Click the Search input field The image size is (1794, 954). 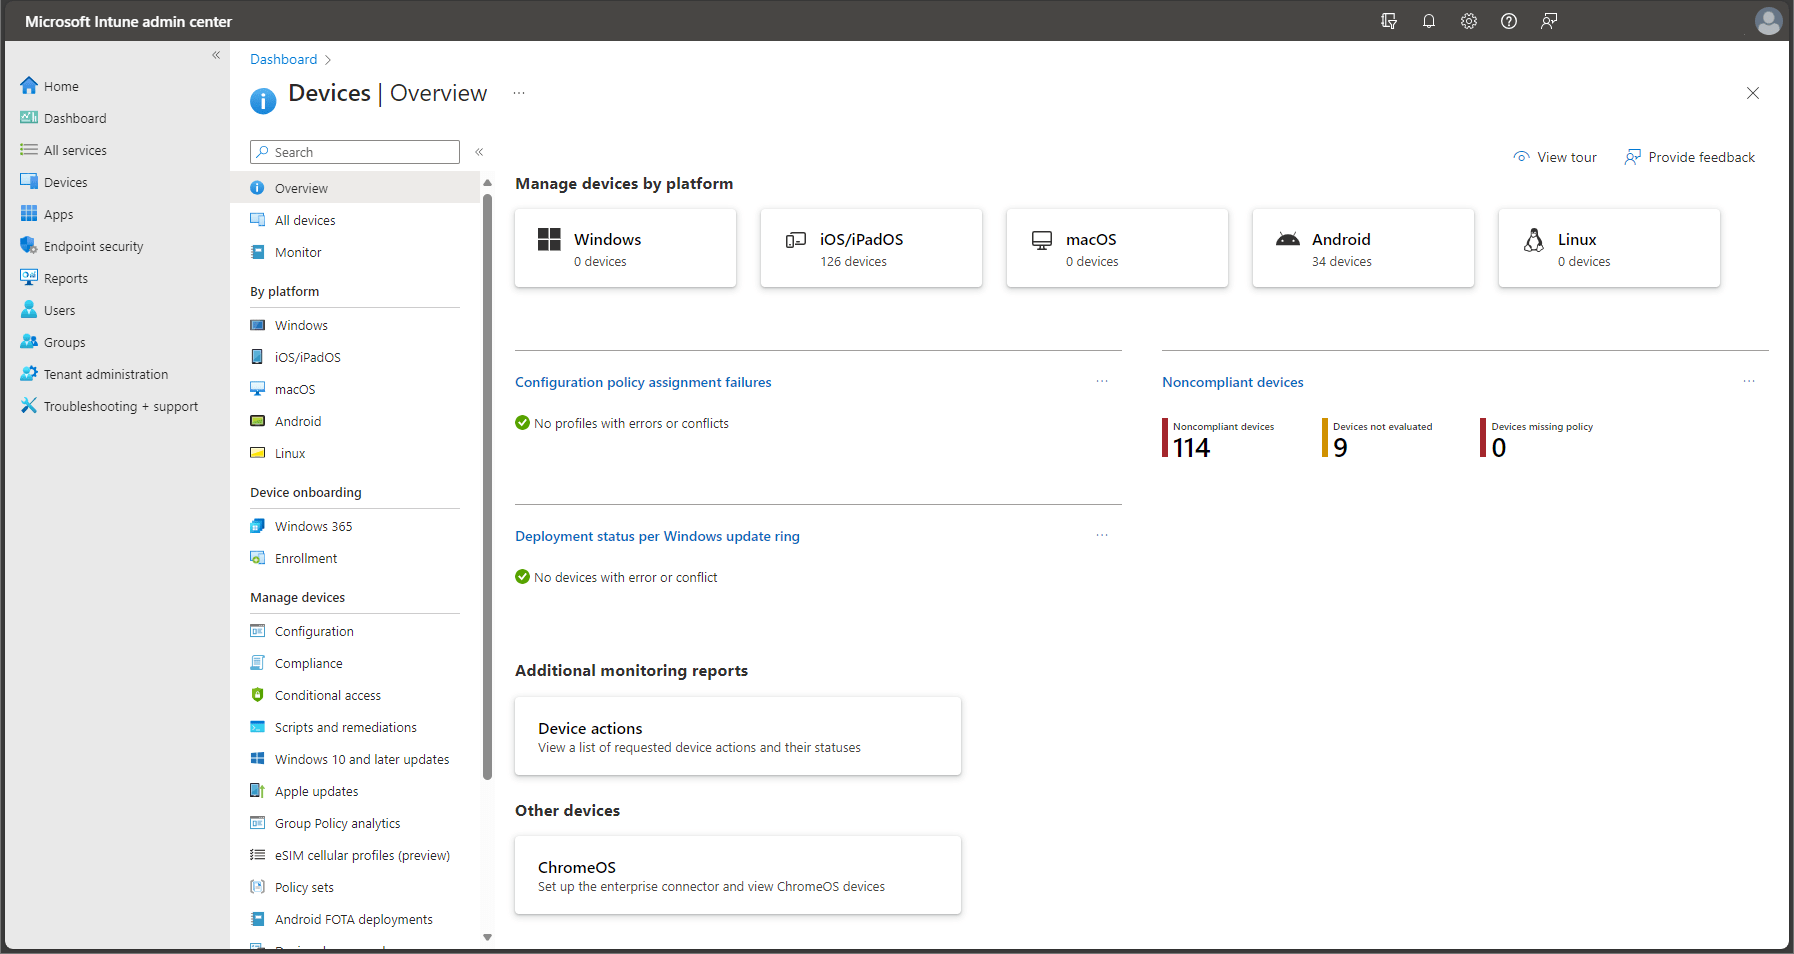pos(354,151)
